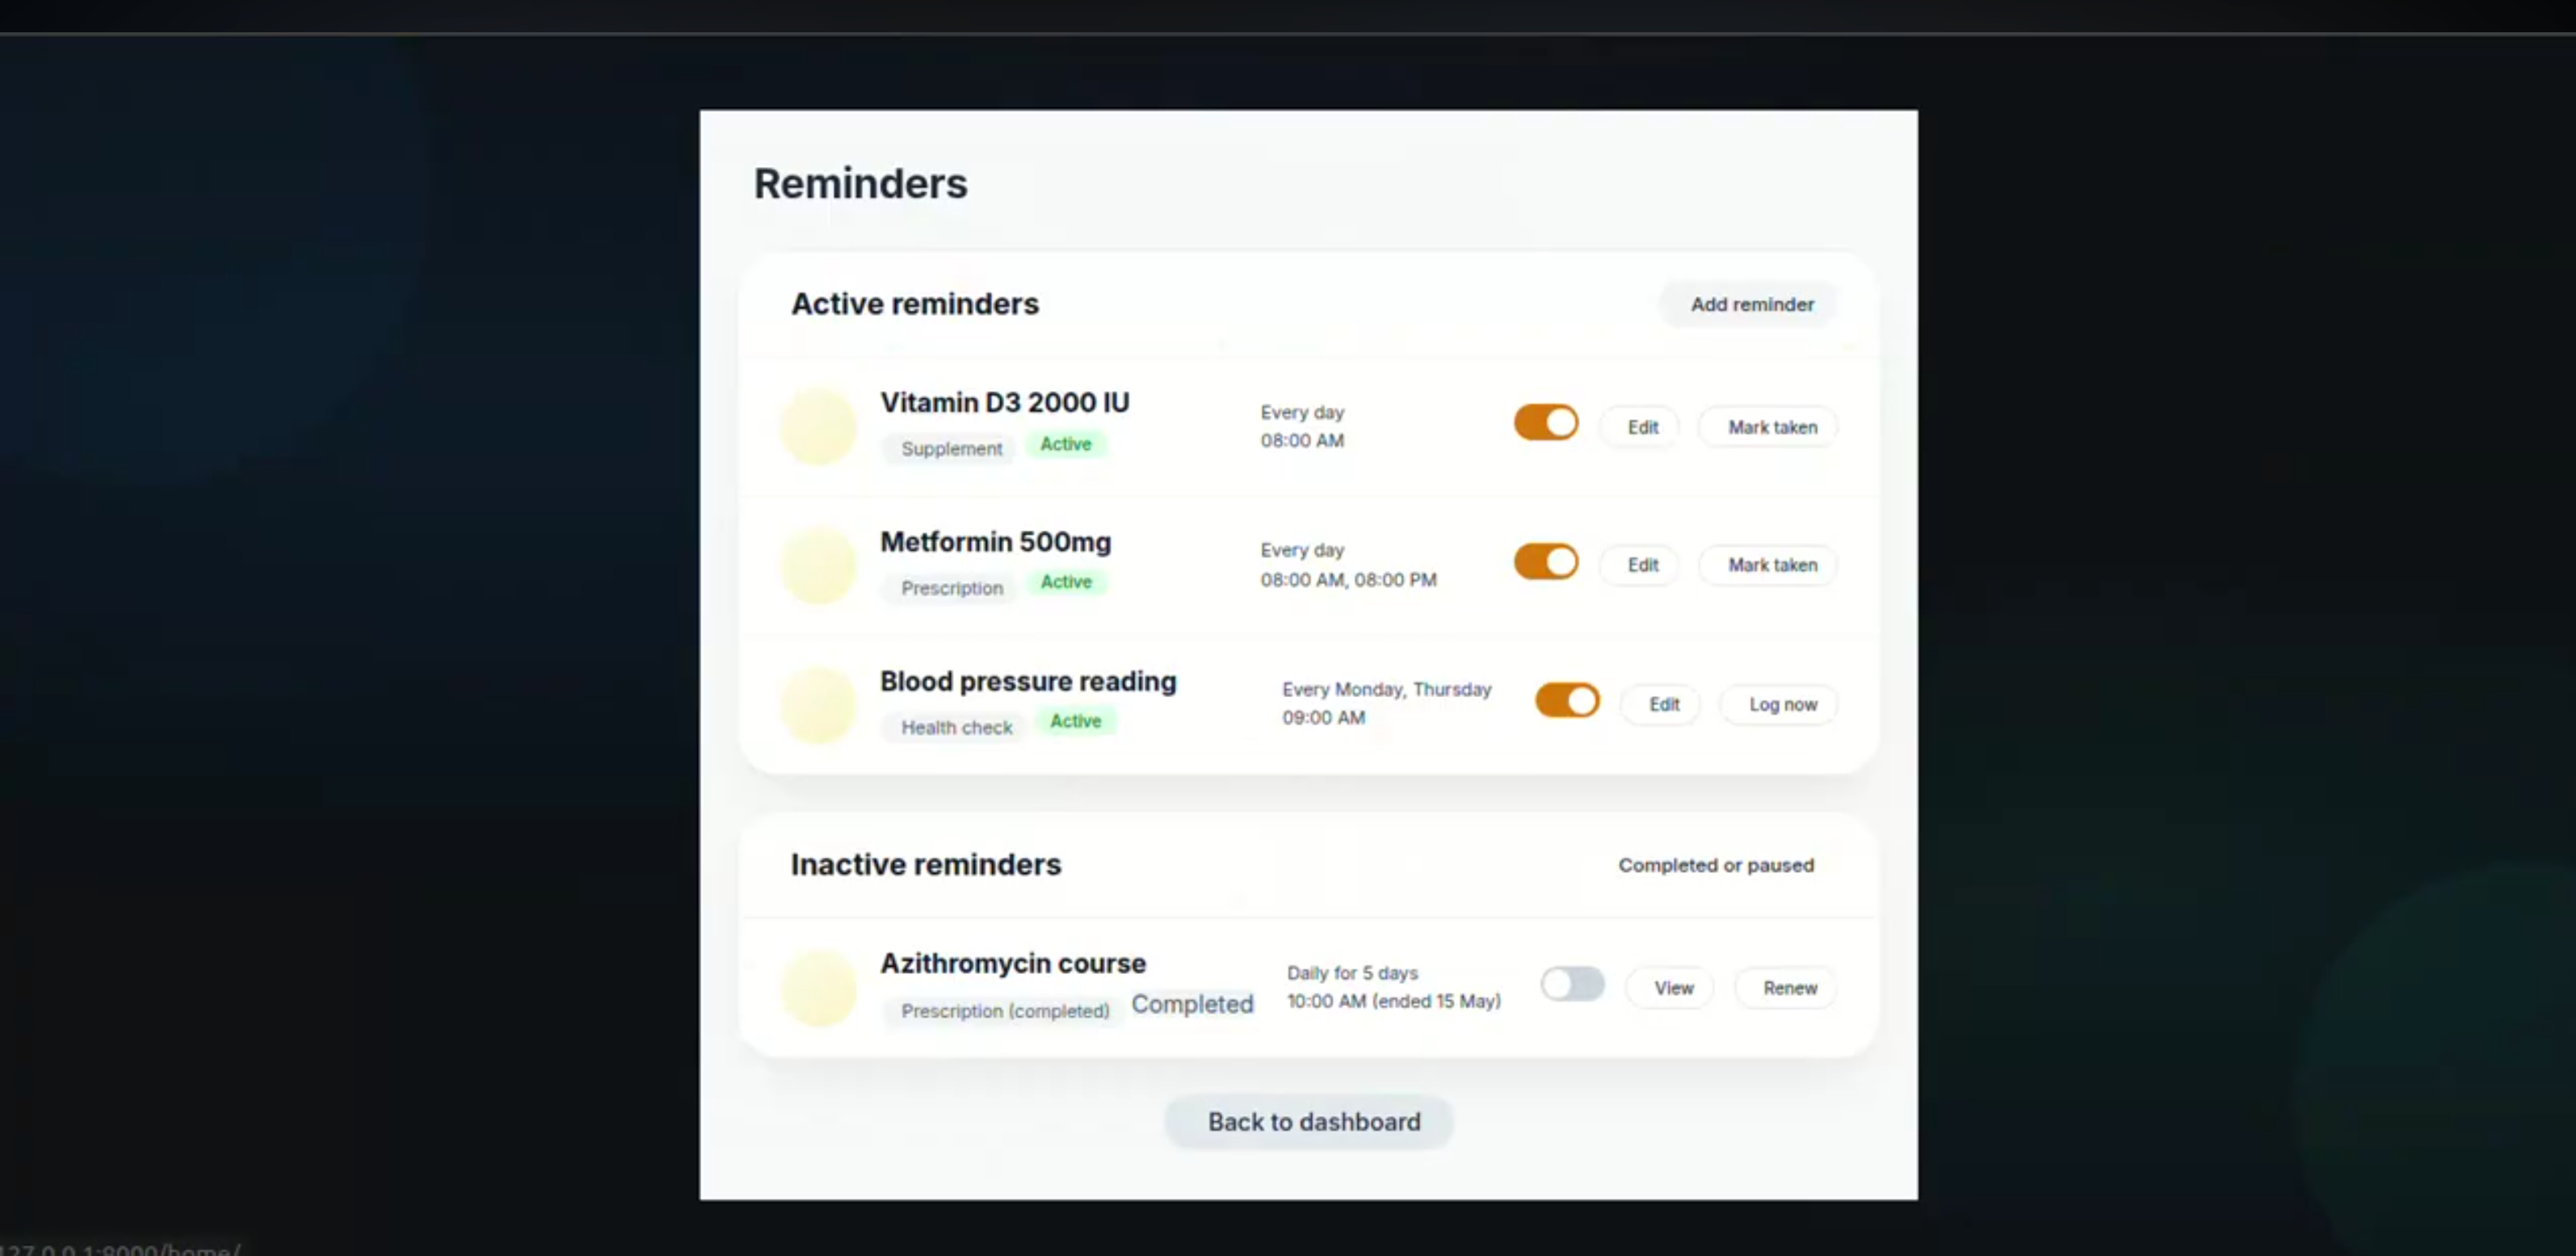
Task: Click the Health check tag
Action: click(x=956, y=727)
